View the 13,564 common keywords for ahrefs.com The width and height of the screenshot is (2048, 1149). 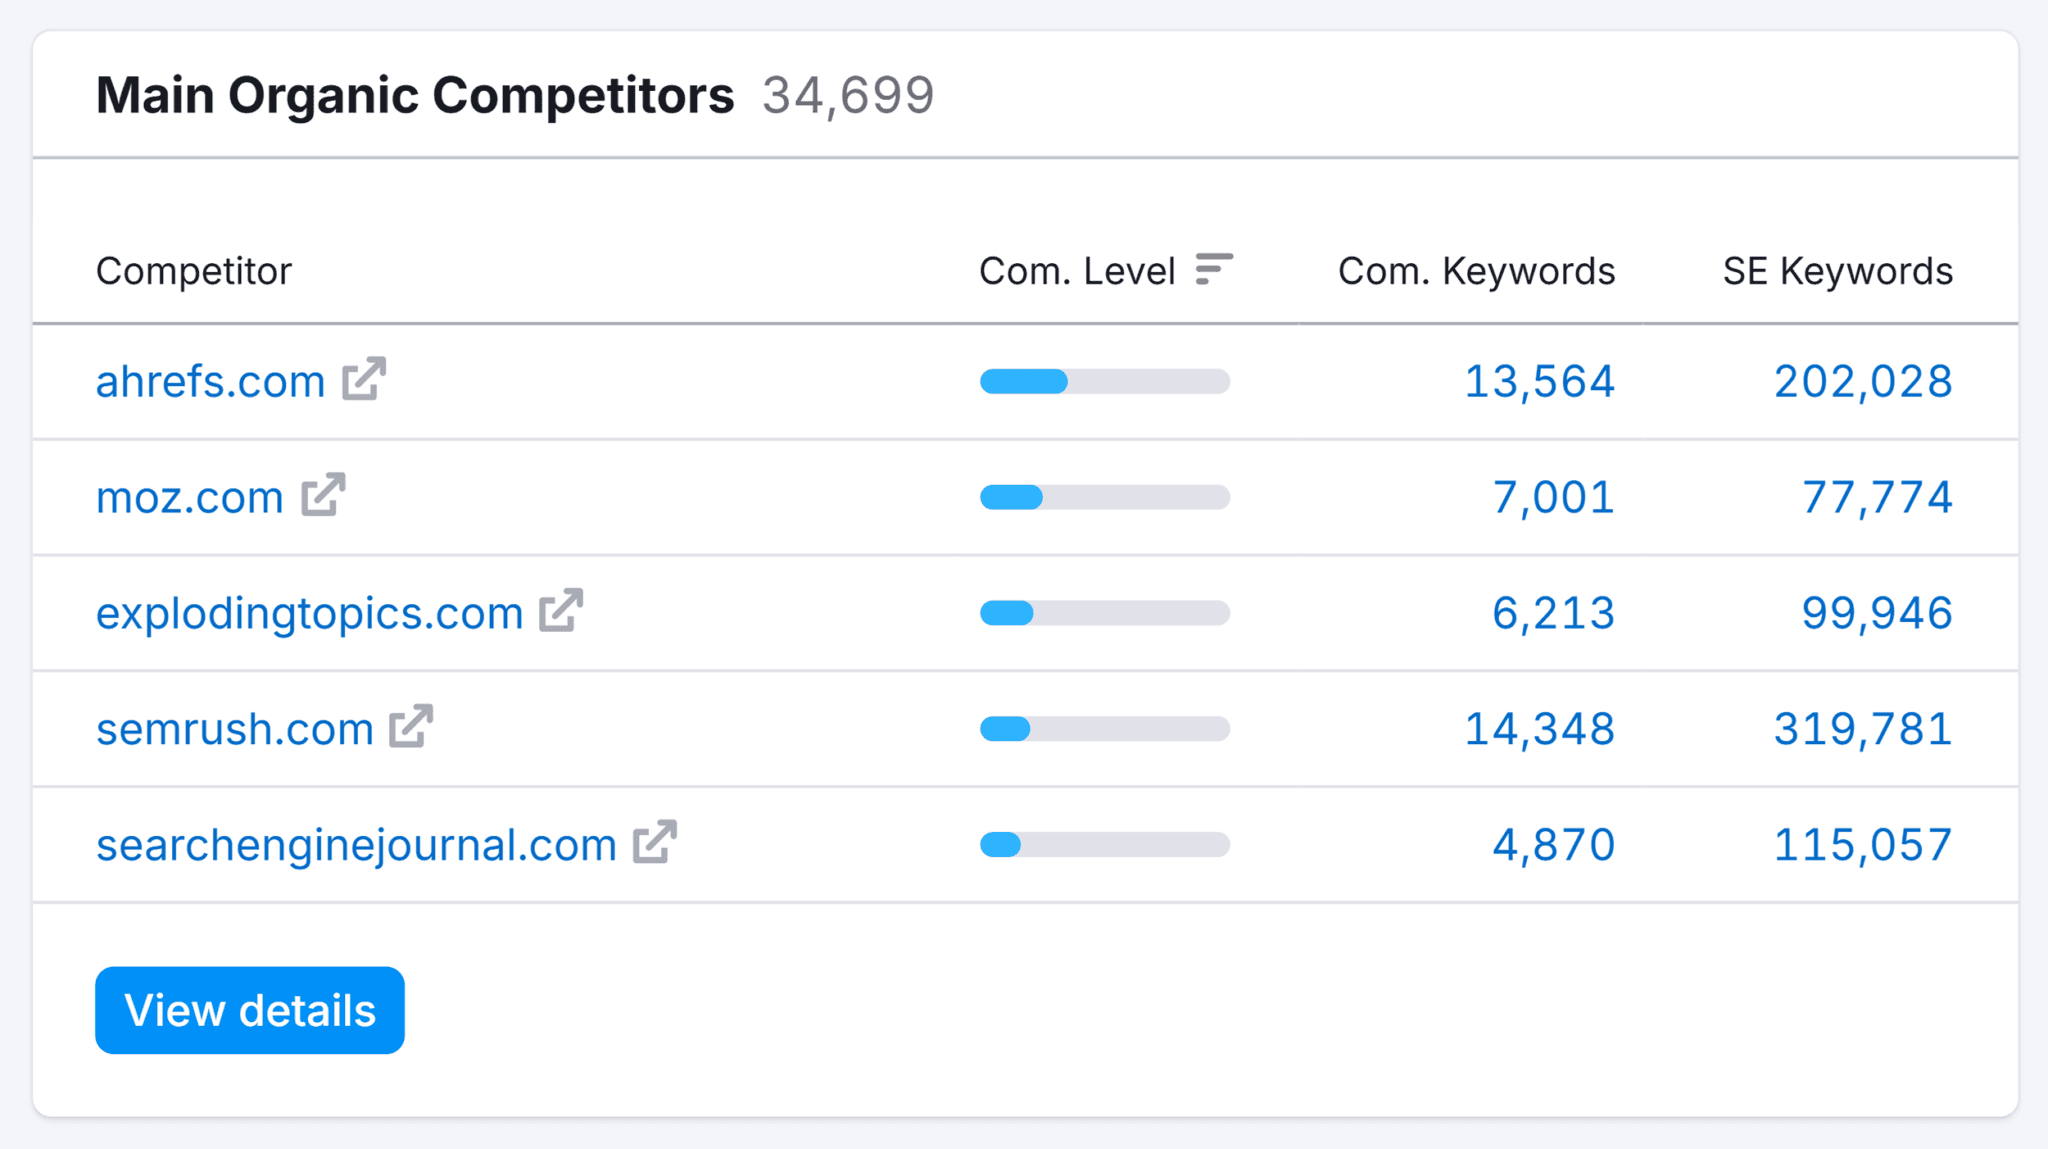[x=1540, y=381]
